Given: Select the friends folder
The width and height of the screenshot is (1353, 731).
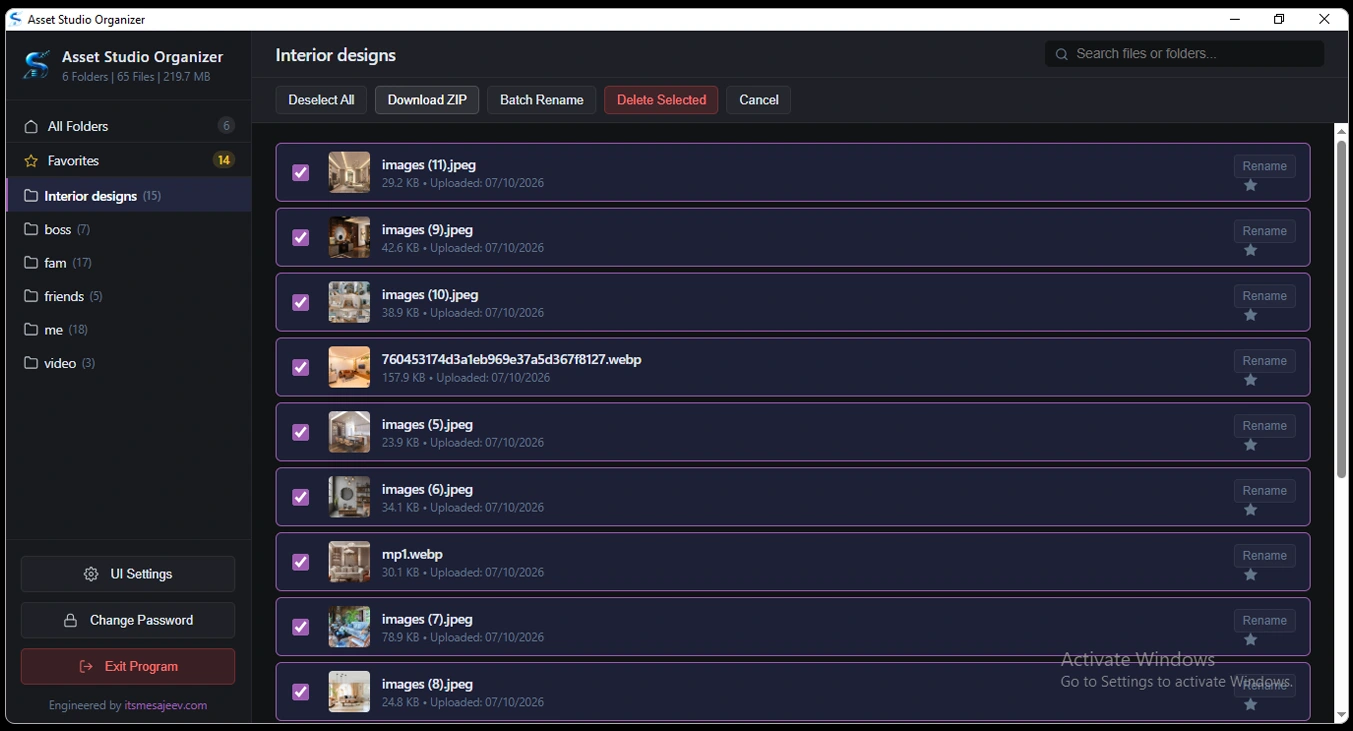Looking at the screenshot, I should click(128, 296).
